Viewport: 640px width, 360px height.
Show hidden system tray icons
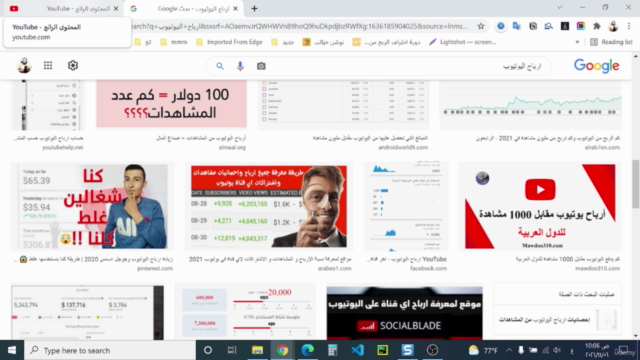[x=509, y=350]
